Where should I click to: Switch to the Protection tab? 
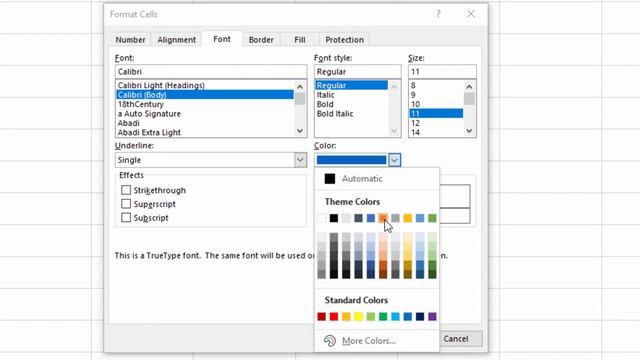click(x=344, y=40)
